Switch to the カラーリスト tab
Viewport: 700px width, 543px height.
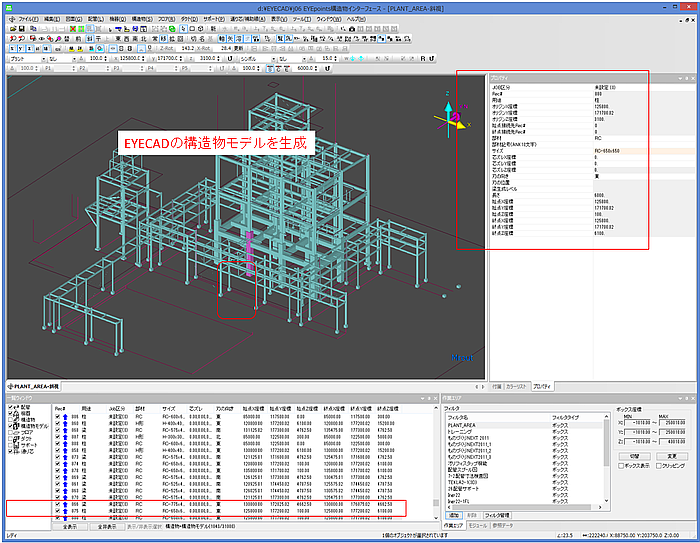[517, 387]
